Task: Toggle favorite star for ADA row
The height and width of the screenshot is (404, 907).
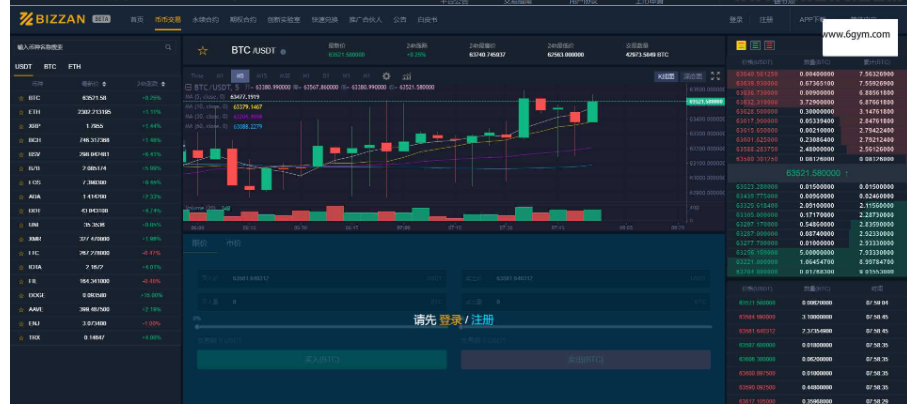Action: pos(21,197)
